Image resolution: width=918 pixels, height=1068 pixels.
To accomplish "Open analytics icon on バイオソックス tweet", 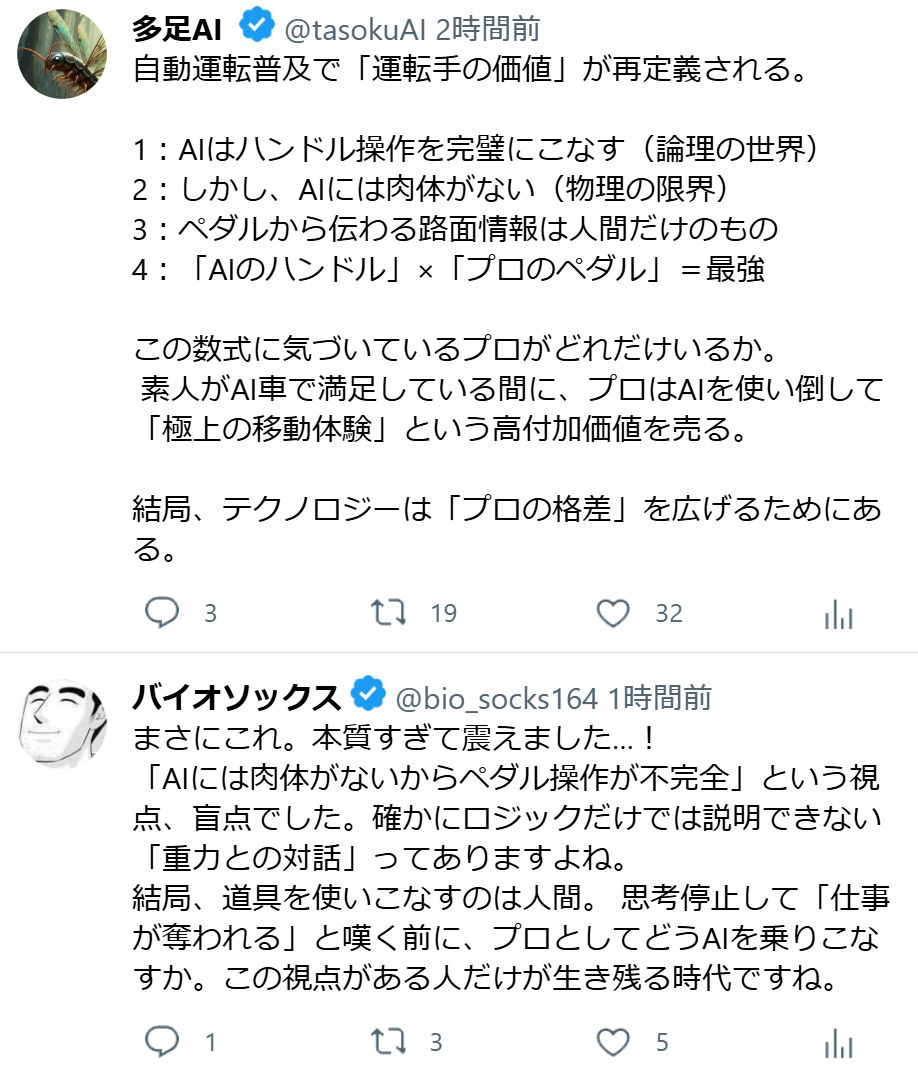I will pyautogui.click(x=838, y=1043).
